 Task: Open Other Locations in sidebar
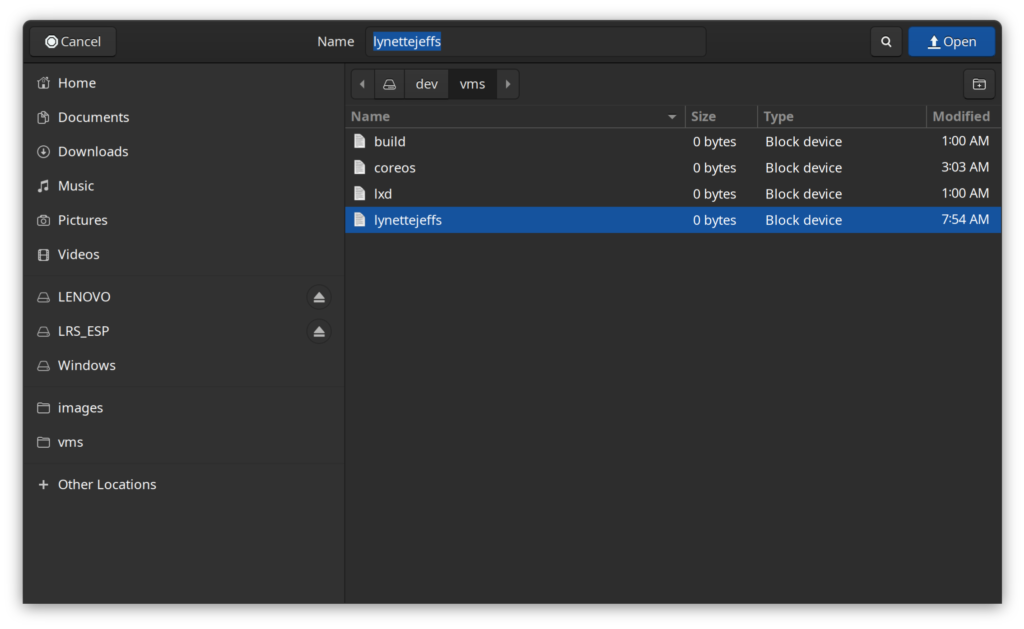pyautogui.click(x=106, y=485)
